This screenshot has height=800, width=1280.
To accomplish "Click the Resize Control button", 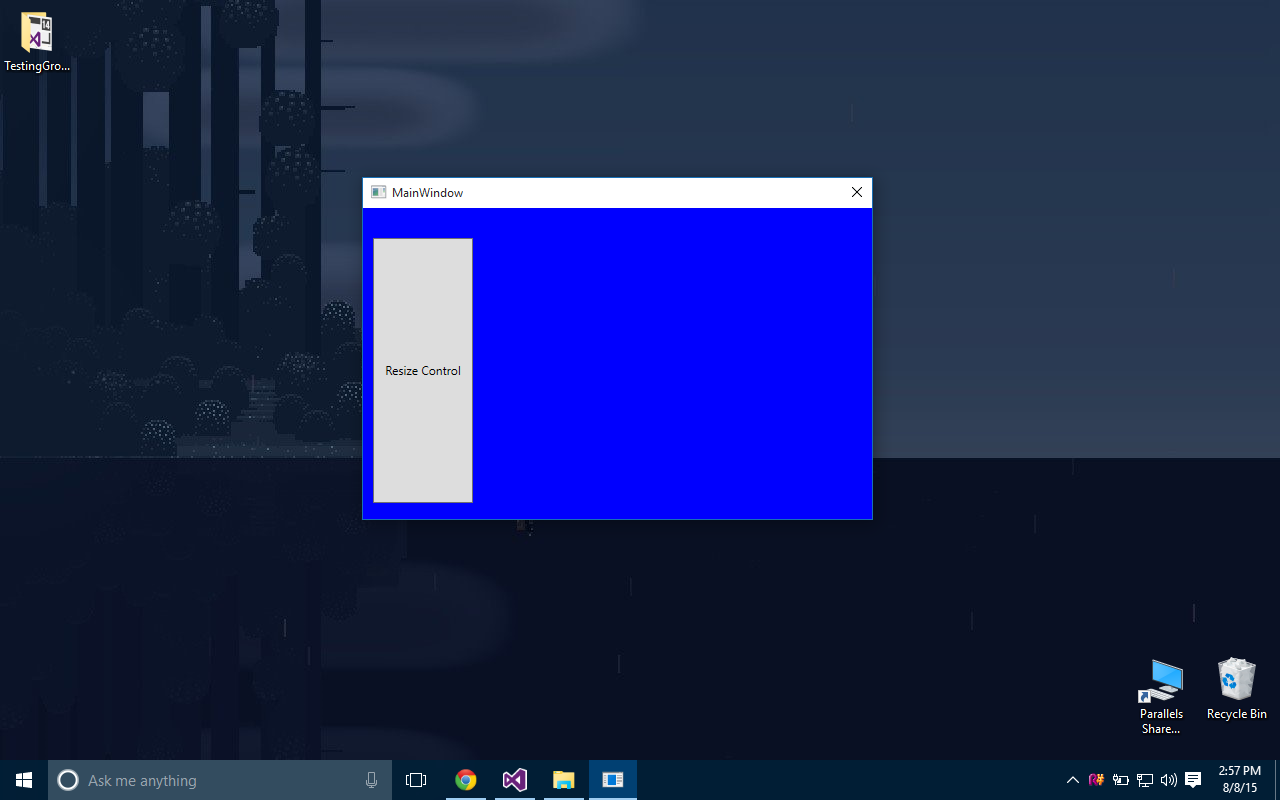I will click(x=422, y=370).
